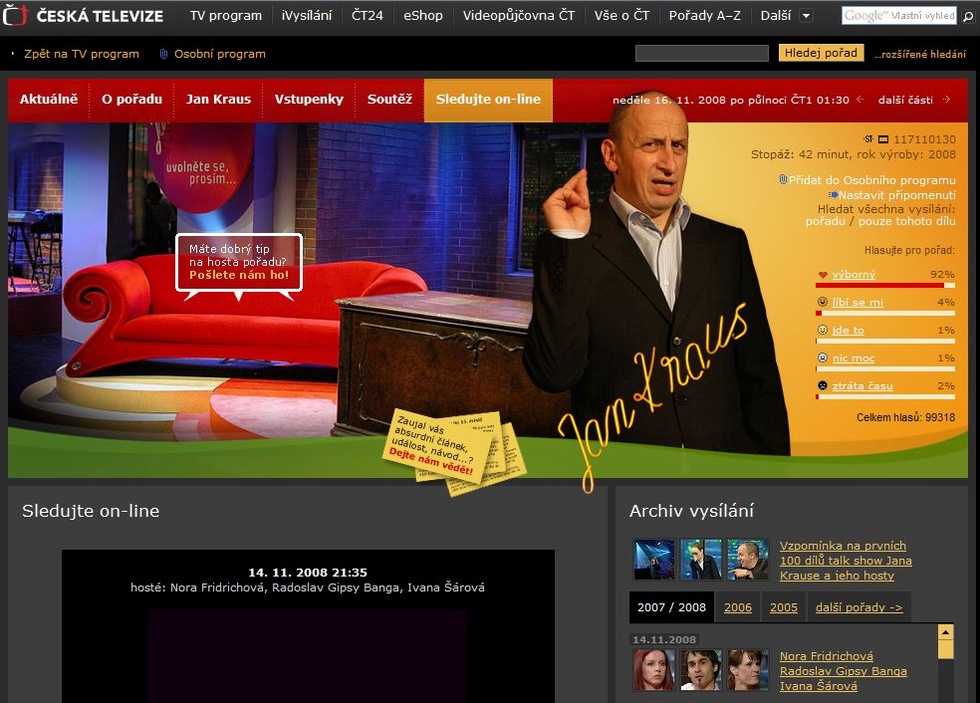Click the Google search magnifier icon

click(968, 16)
